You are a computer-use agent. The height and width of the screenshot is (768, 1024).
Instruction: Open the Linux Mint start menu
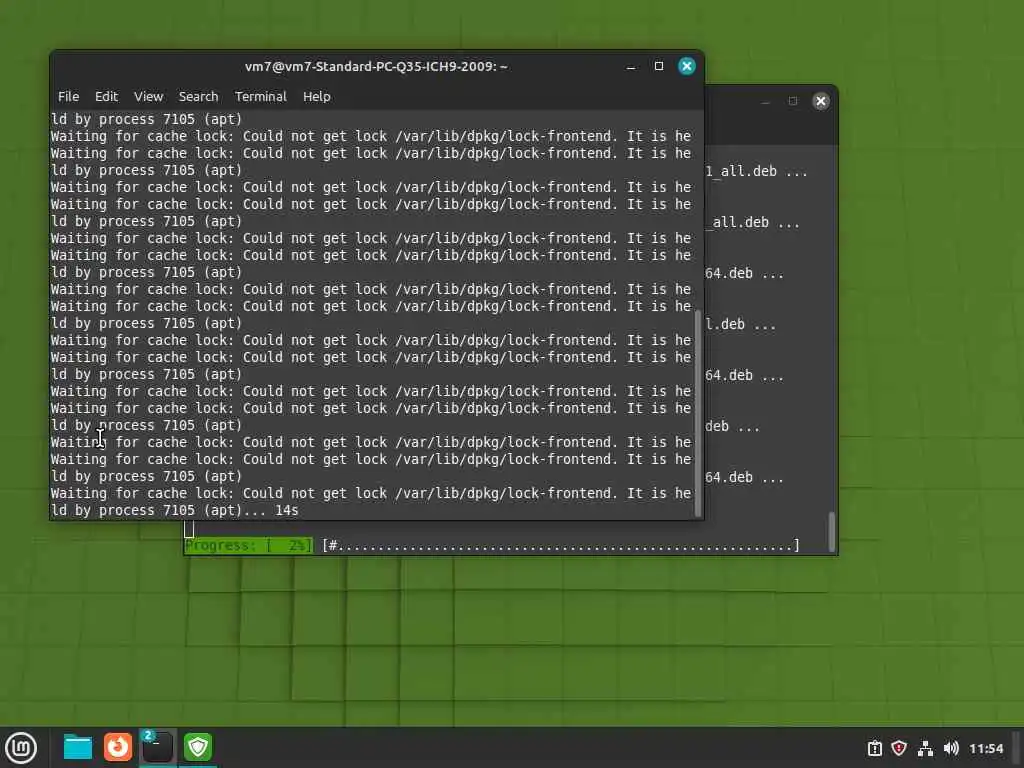point(21,748)
